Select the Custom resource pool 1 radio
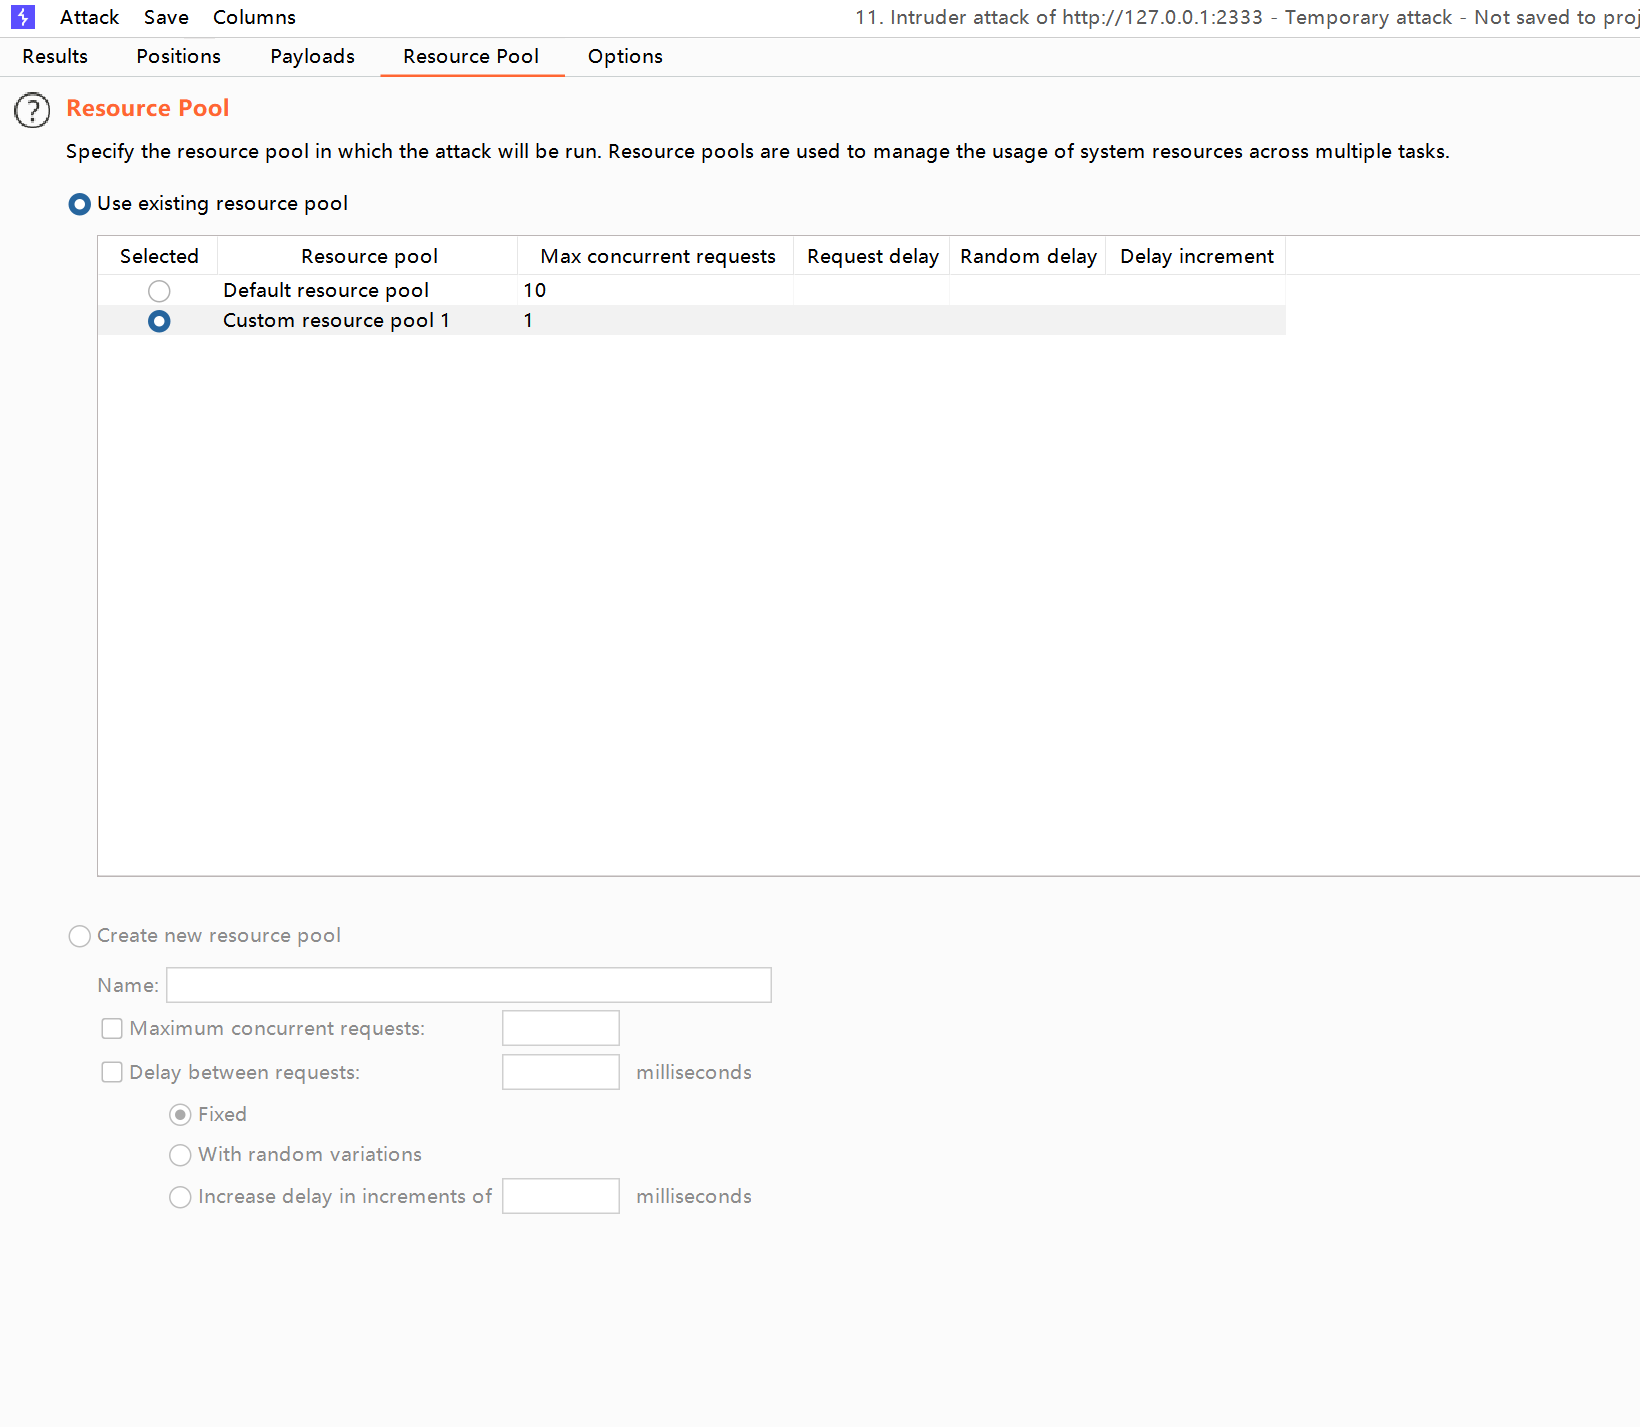Viewport: 1640px width, 1427px height. pyautogui.click(x=159, y=321)
